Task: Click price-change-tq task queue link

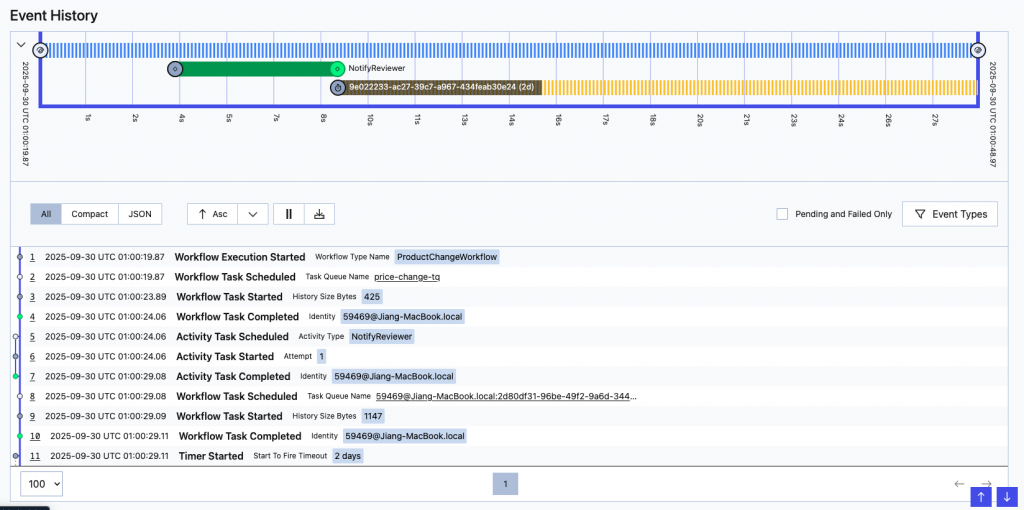Action: click(x=407, y=277)
